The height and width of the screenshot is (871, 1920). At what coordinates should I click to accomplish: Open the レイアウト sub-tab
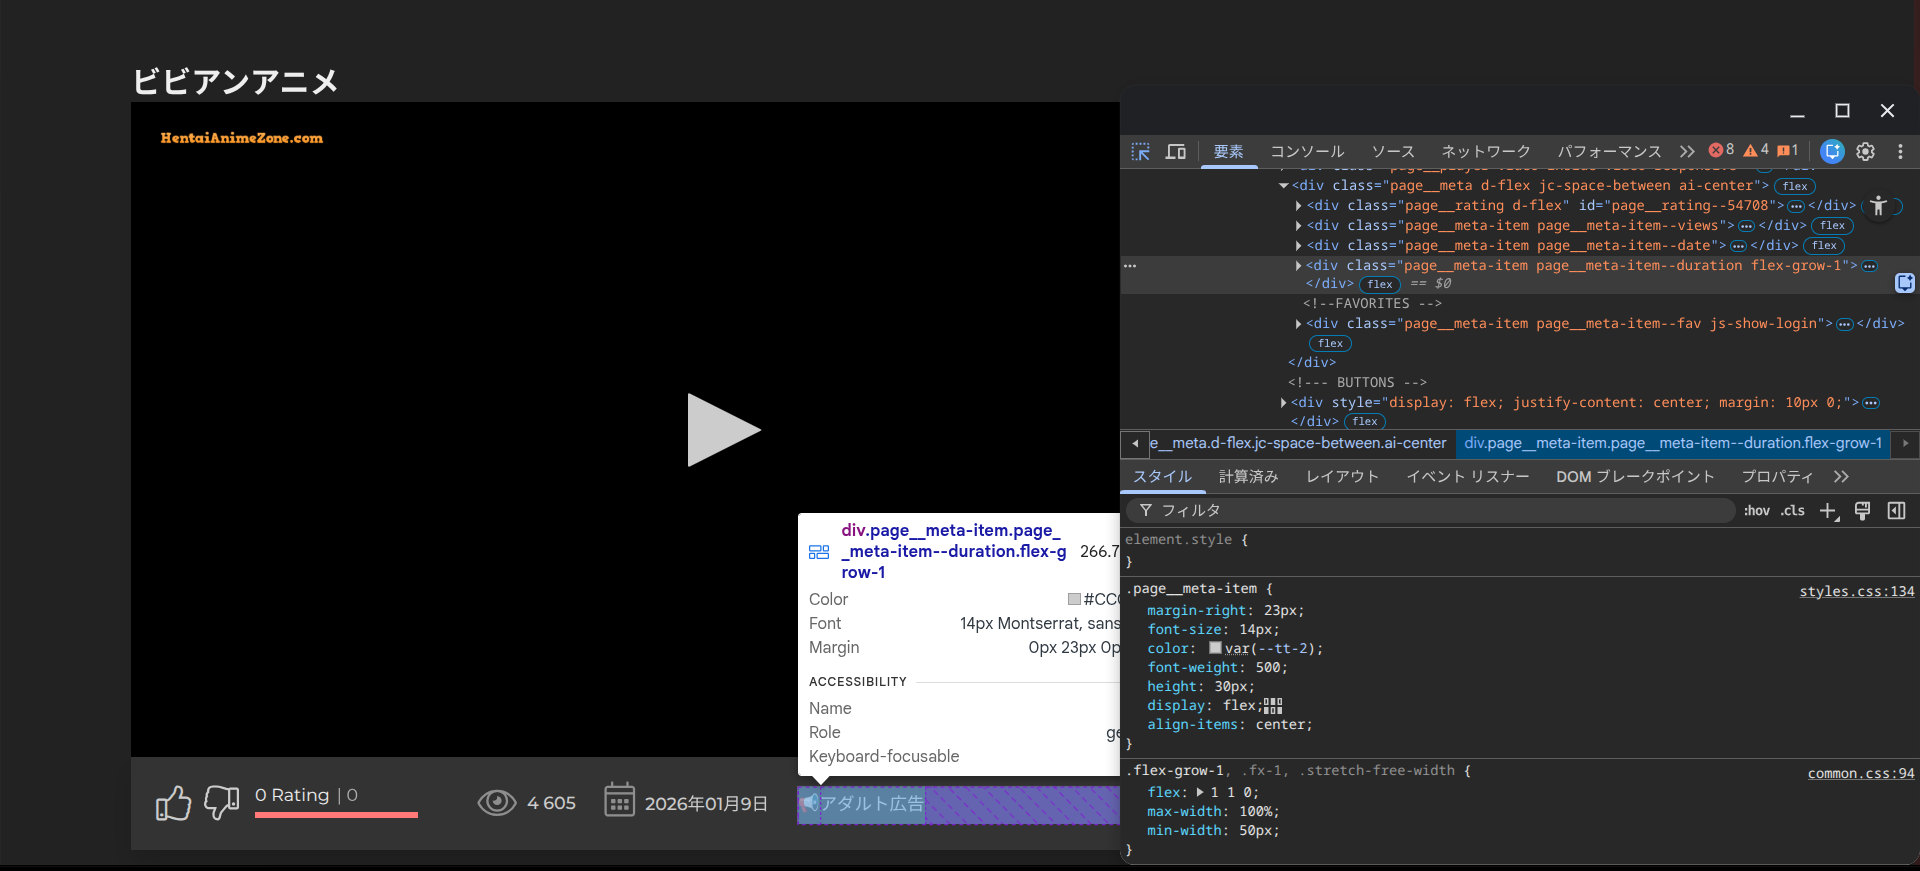[1342, 477]
